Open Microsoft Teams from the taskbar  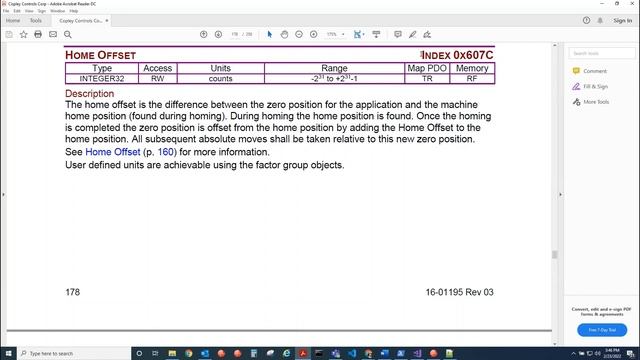(x=336, y=353)
